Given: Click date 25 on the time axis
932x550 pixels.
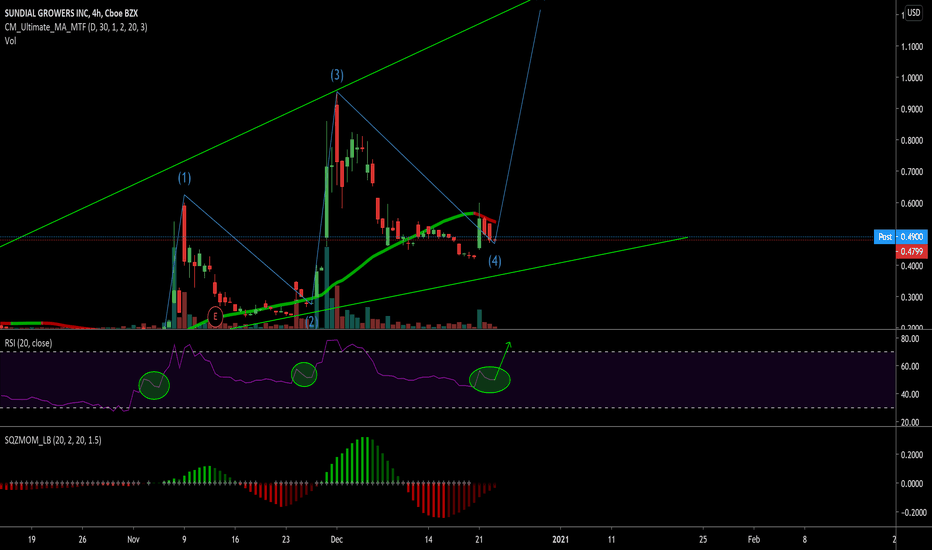Looking at the screenshot, I should click(703, 539).
